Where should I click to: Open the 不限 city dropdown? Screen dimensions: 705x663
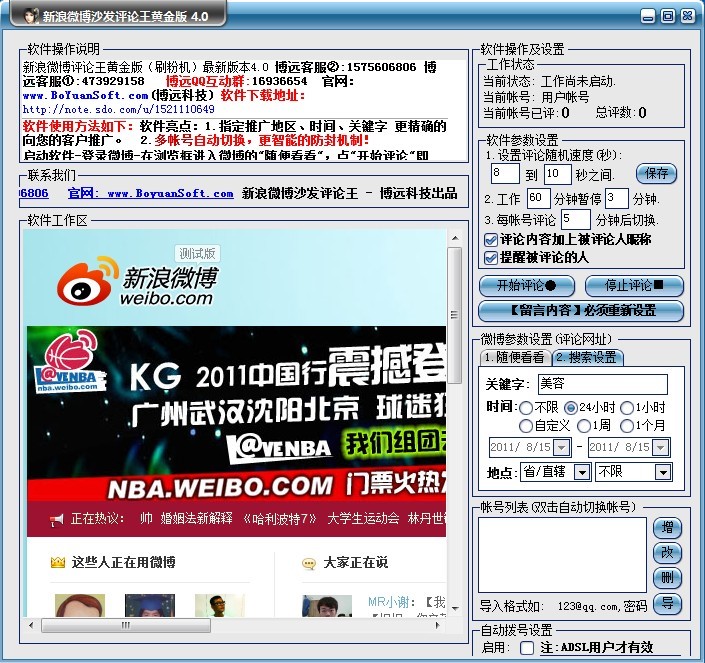(663, 472)
